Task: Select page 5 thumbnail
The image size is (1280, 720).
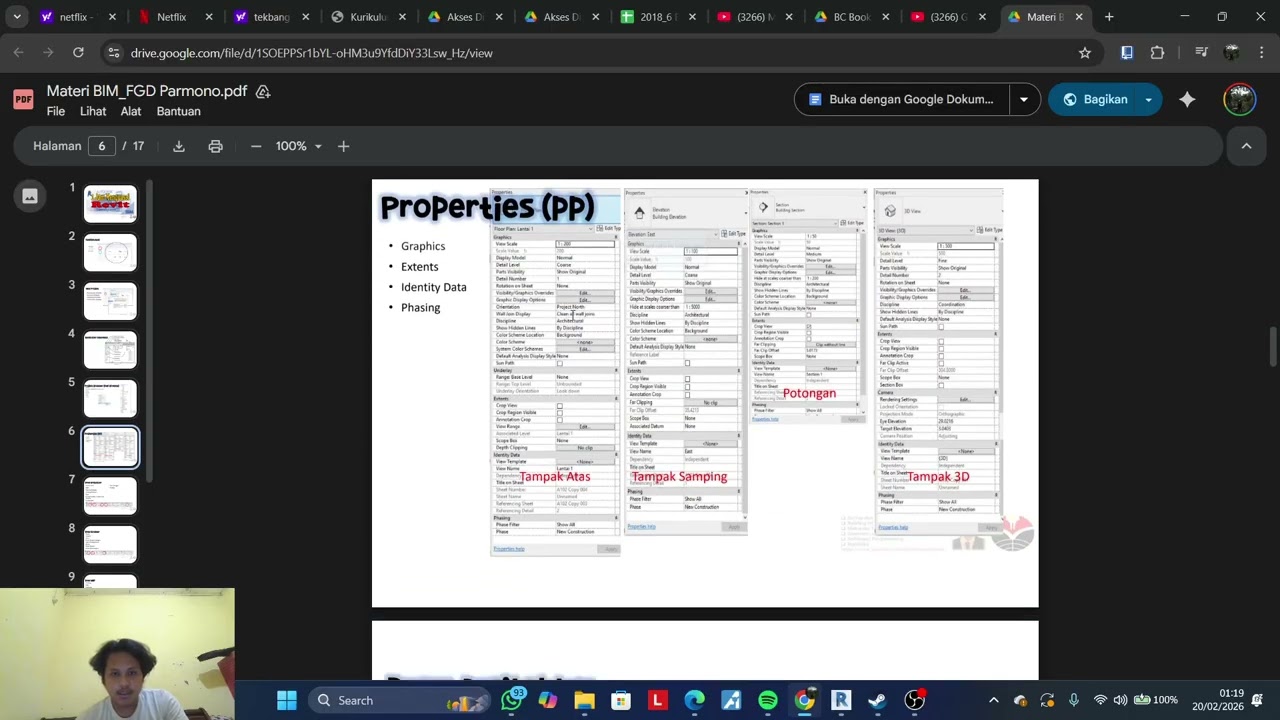Action: click(110, 398)
